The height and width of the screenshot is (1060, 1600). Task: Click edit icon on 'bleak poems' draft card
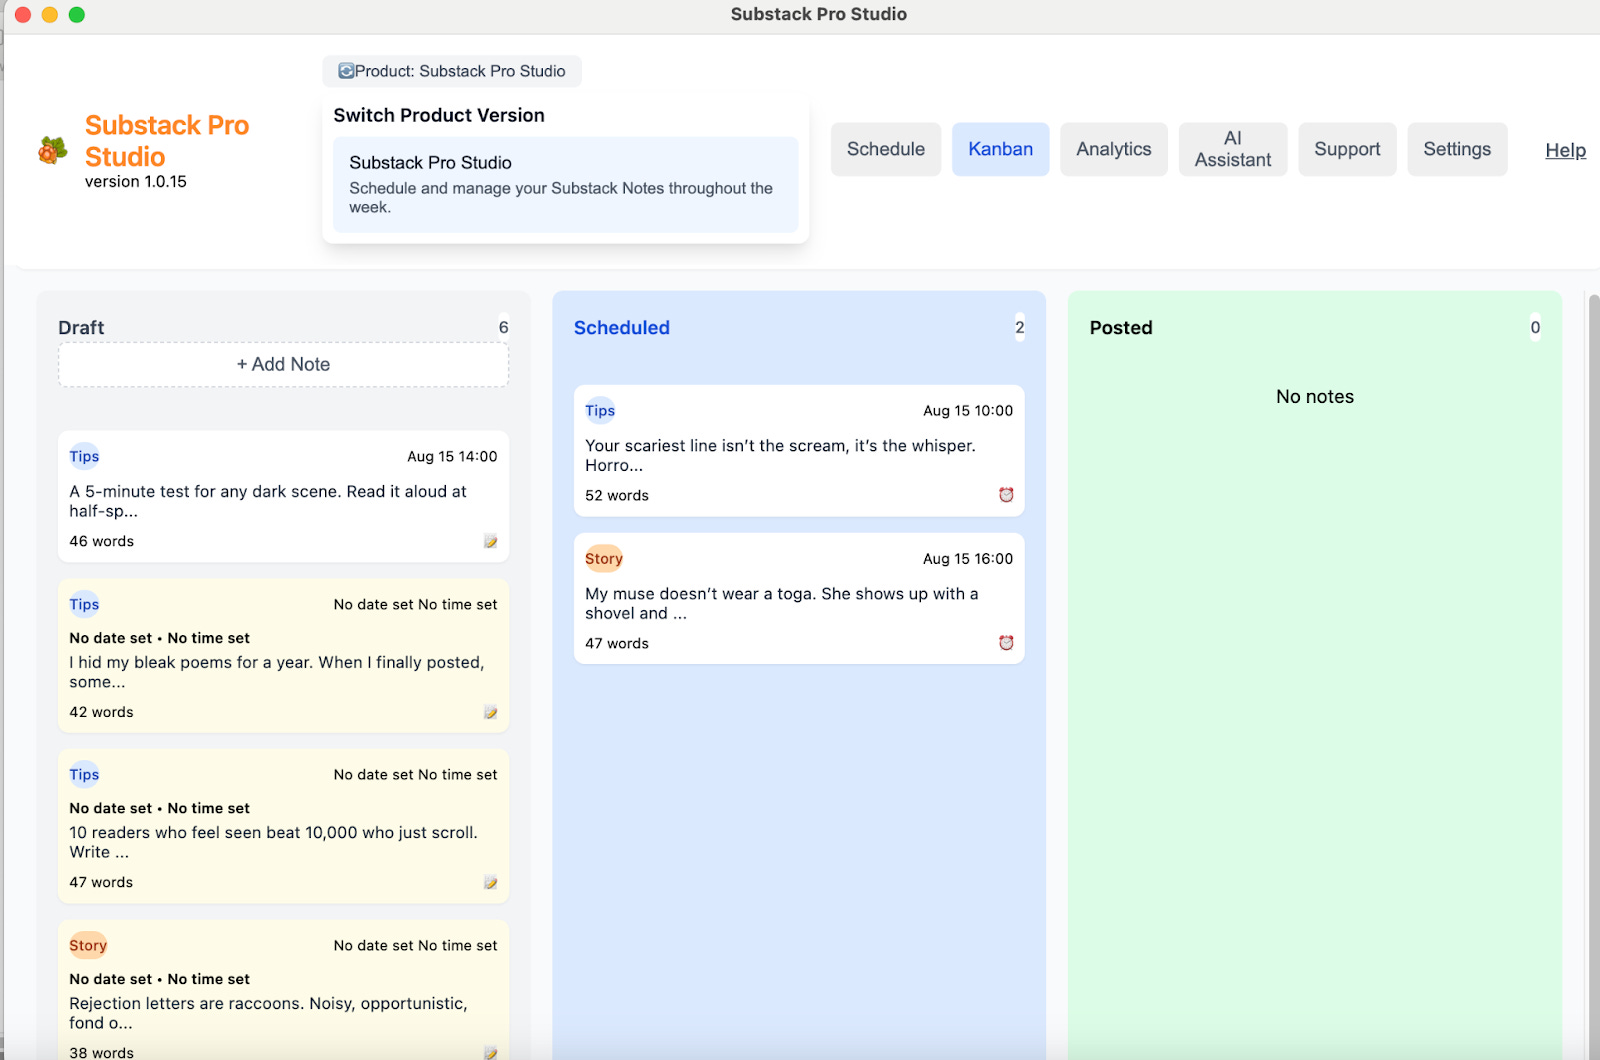[x=490, y=712]
